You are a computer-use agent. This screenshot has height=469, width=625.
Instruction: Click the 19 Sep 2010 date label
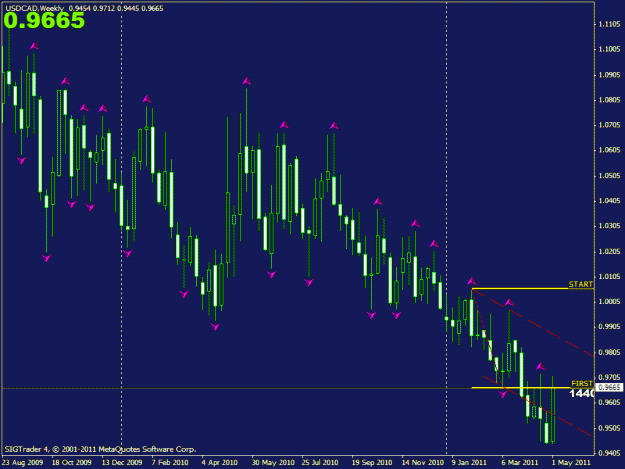click(372, 463)
